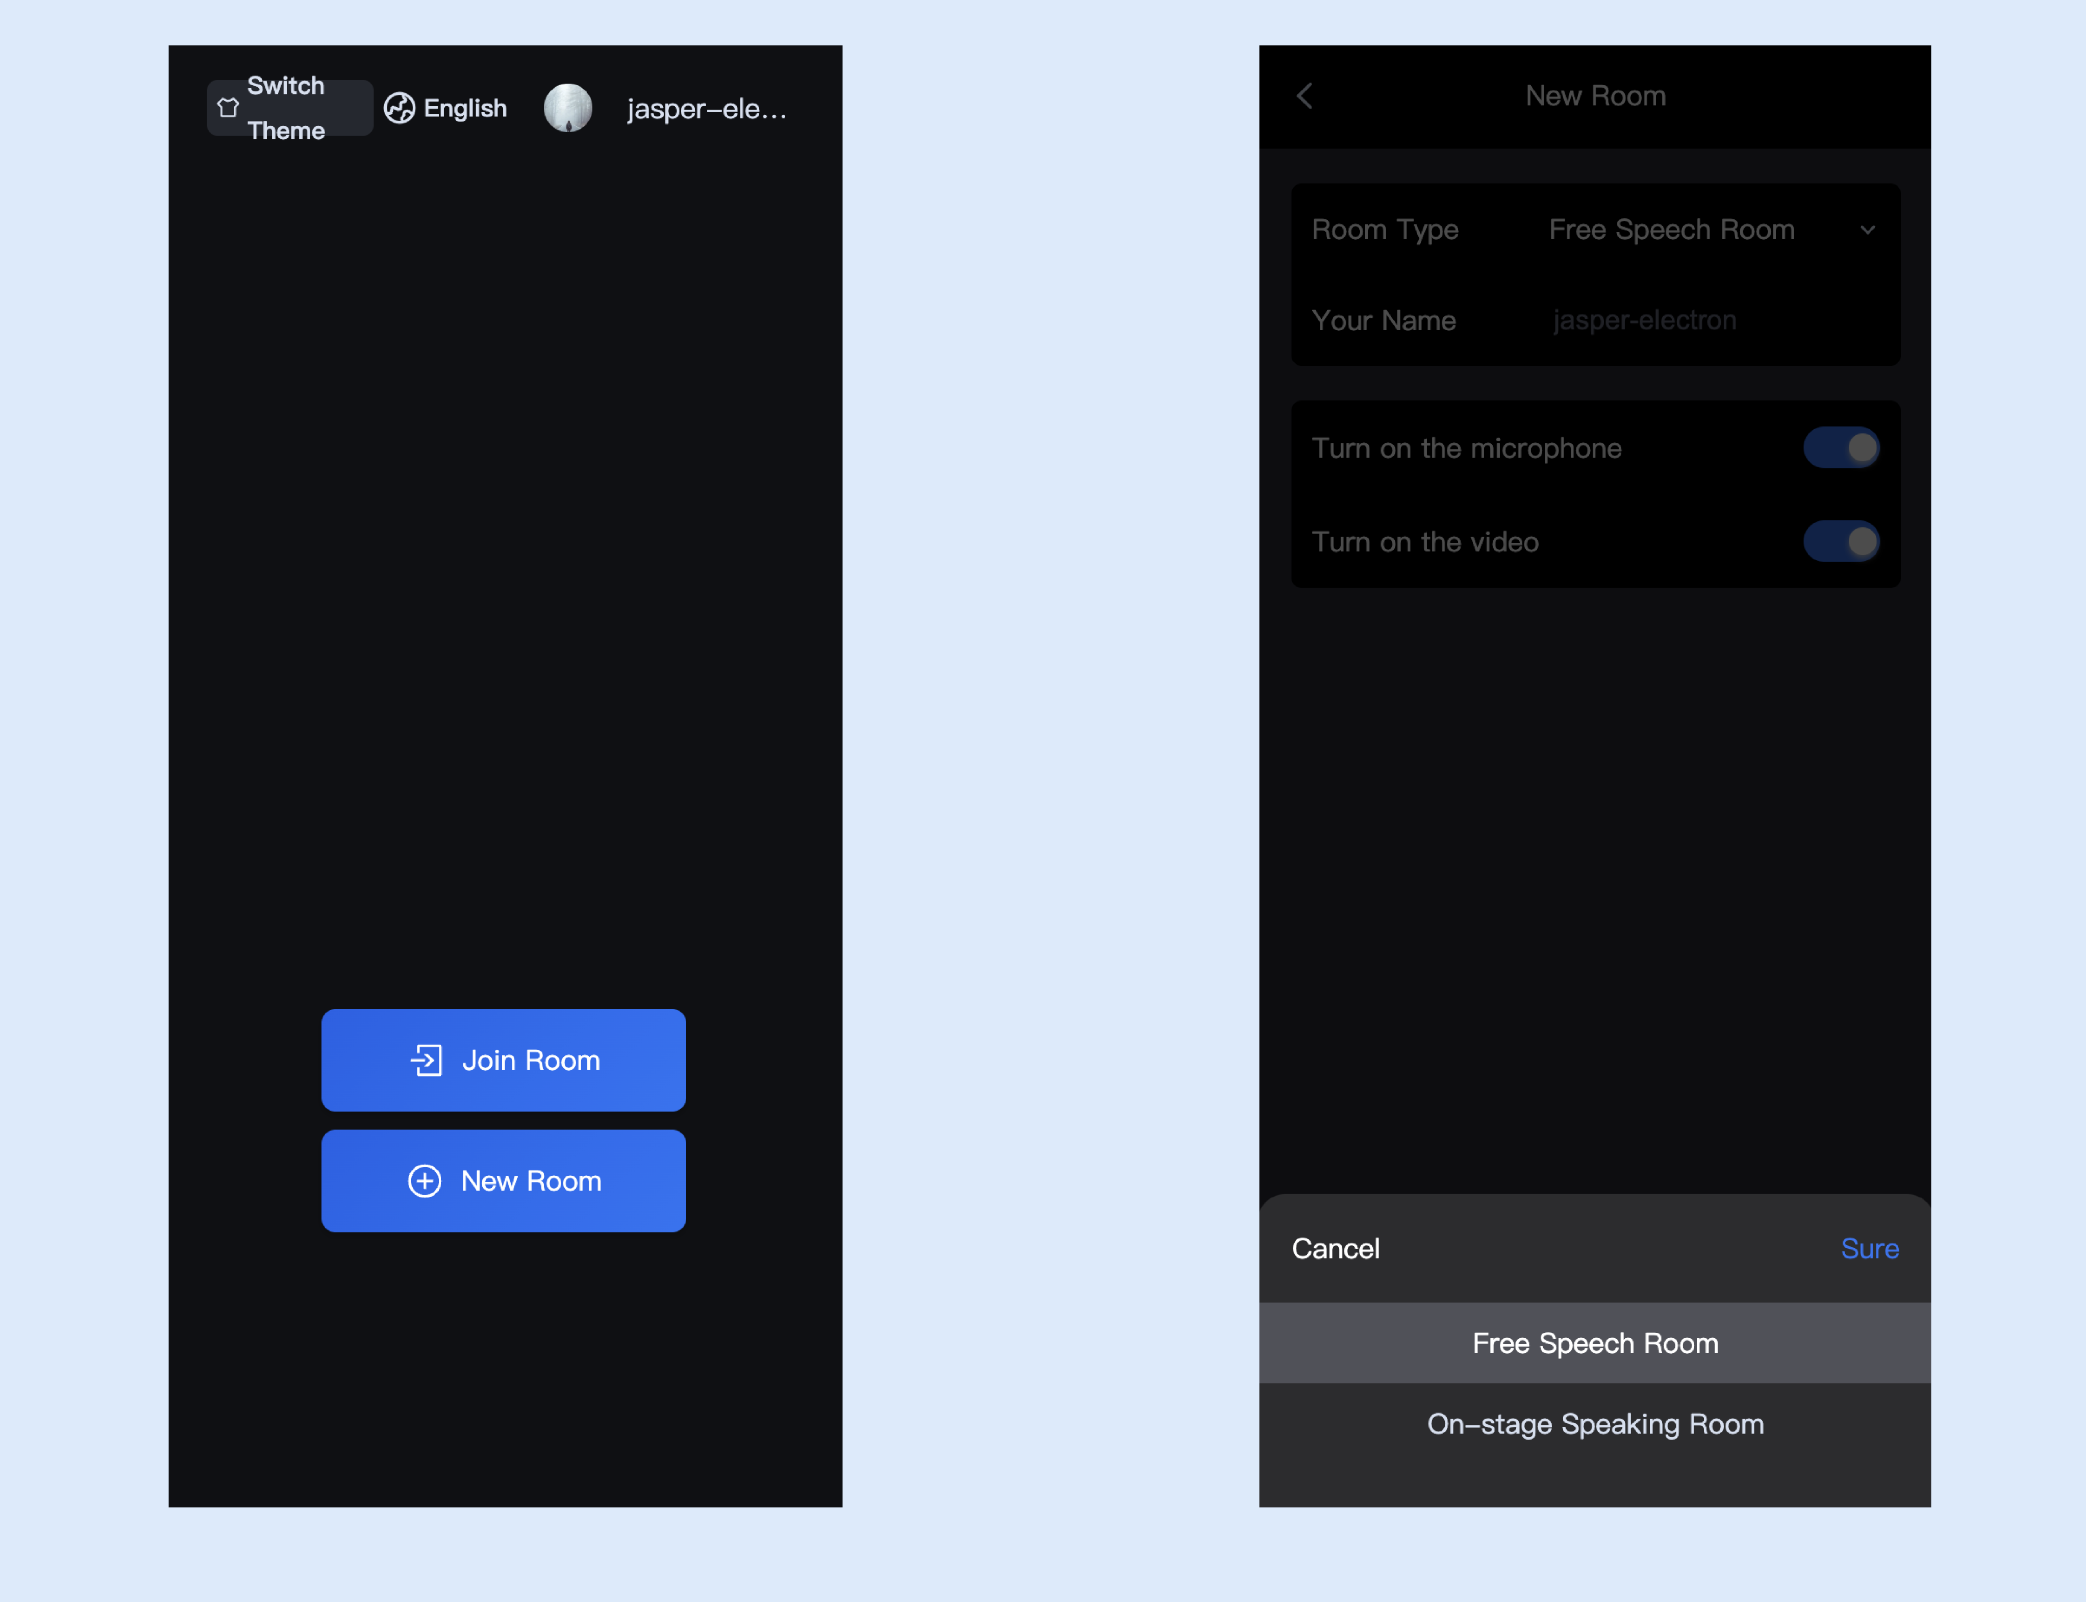Toggle the microphone switch

click(x=1841, y=448)
